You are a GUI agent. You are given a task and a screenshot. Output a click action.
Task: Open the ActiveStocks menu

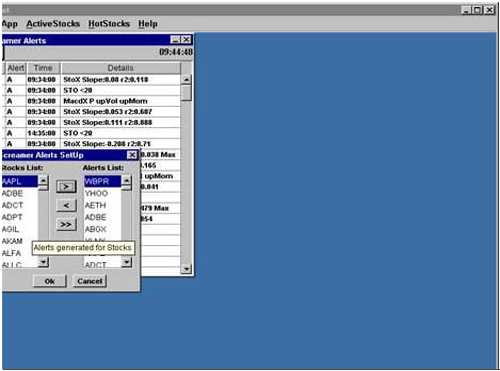click(x=53, y=24)
